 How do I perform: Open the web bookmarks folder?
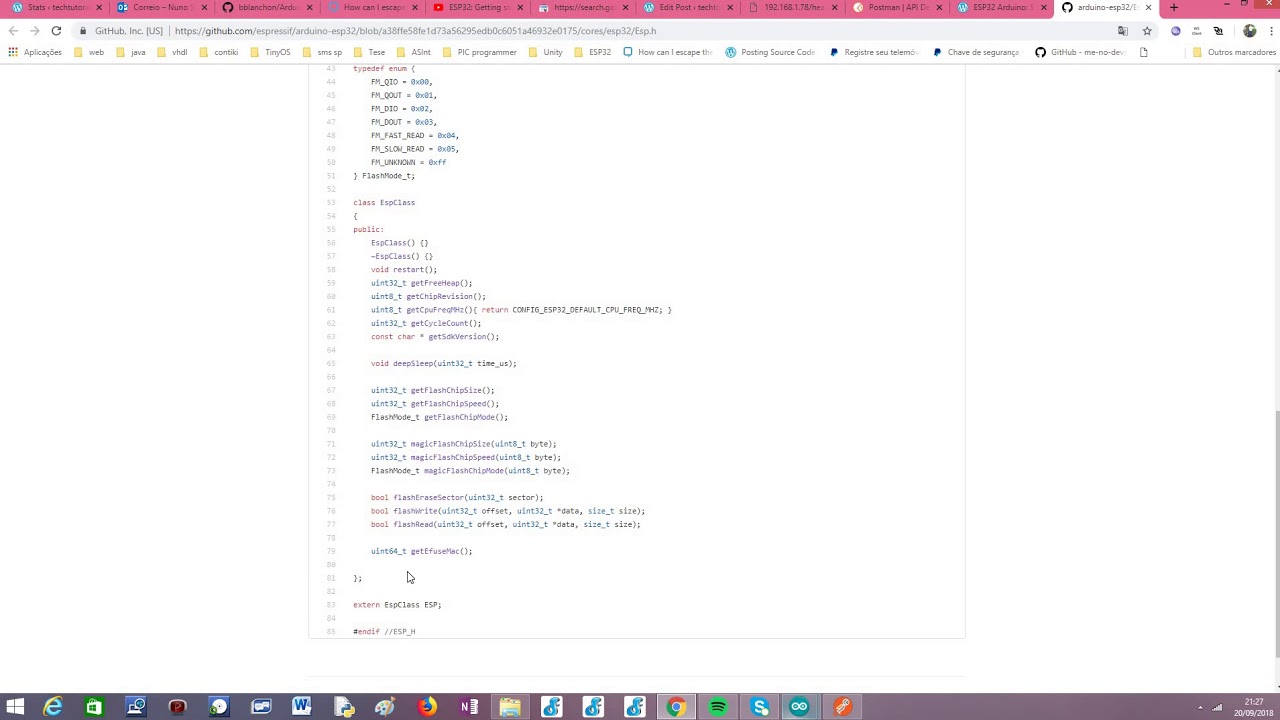[x=89, y=52]
